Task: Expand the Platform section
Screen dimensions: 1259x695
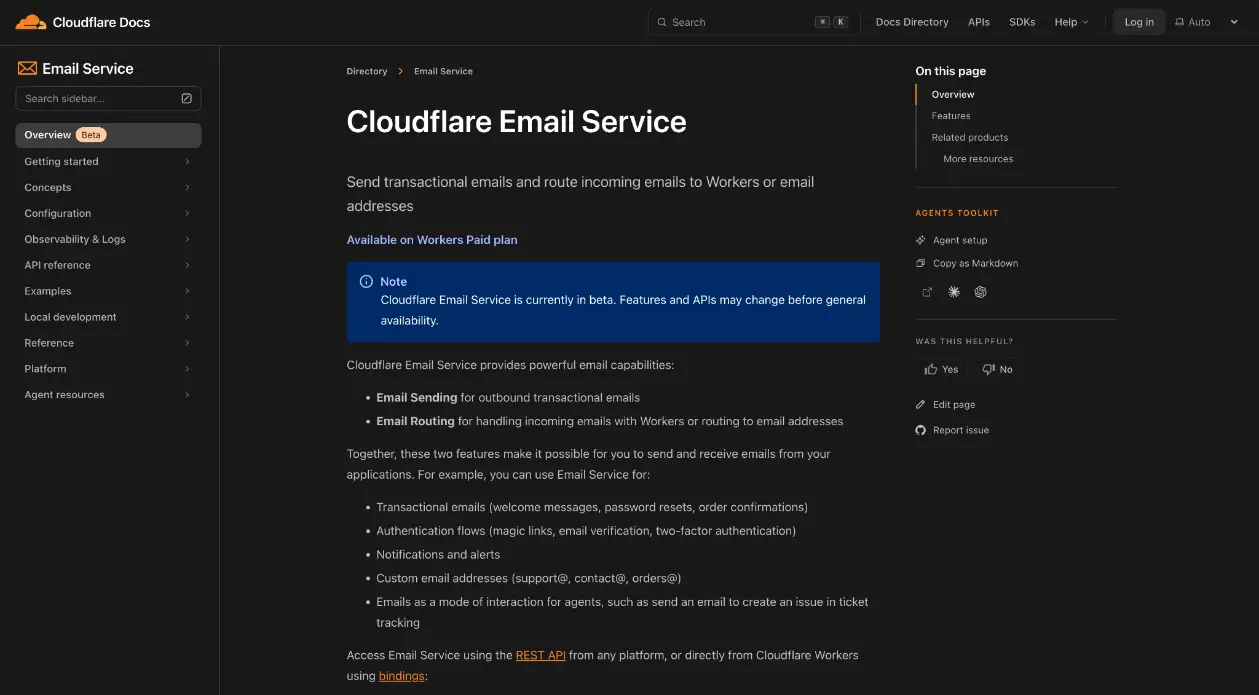Action: coord(108,369)
